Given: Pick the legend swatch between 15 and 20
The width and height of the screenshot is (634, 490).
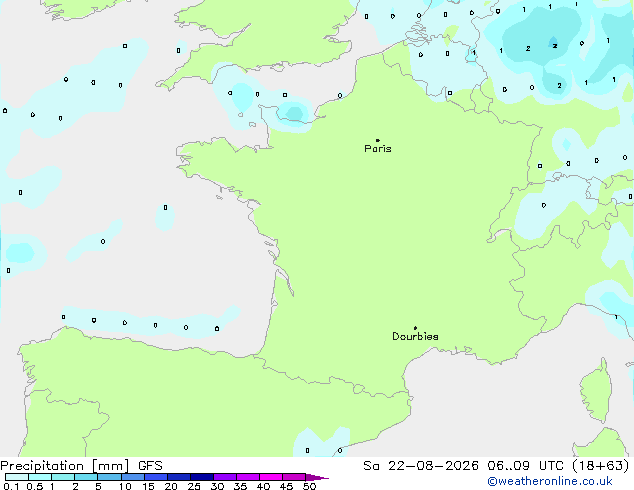Looking at the screenshot, I should click(x=156, y=477).
